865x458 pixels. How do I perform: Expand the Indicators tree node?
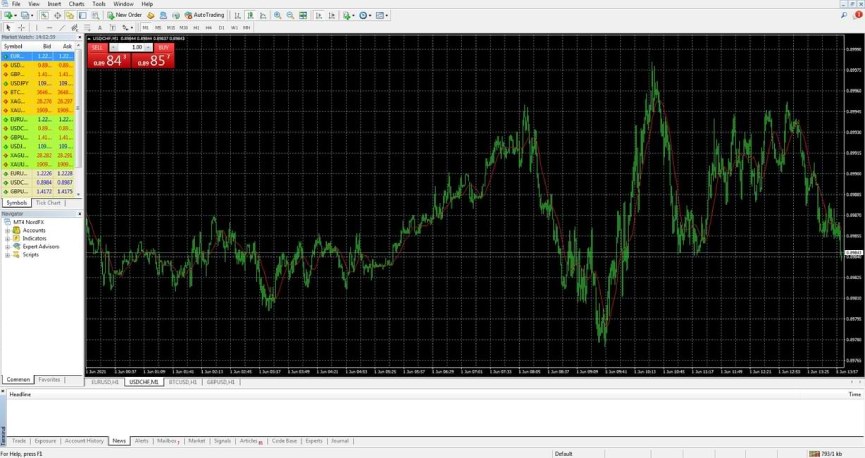pos(8,238)
